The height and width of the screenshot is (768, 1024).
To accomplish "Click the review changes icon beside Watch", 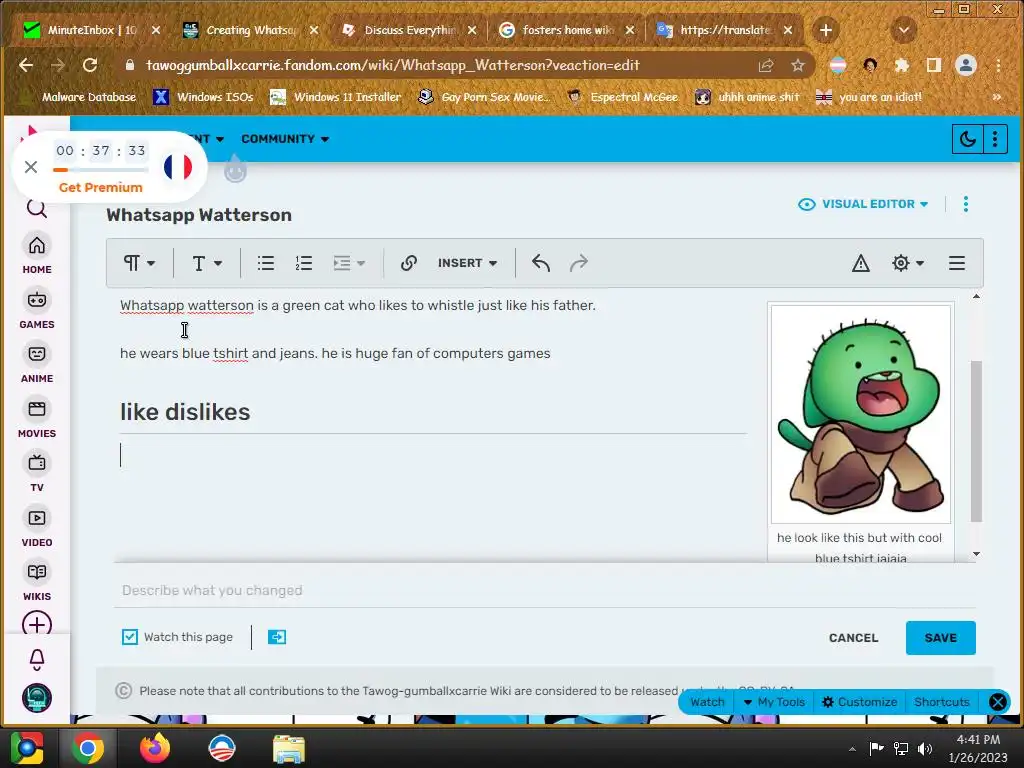I will click(277, 637).
